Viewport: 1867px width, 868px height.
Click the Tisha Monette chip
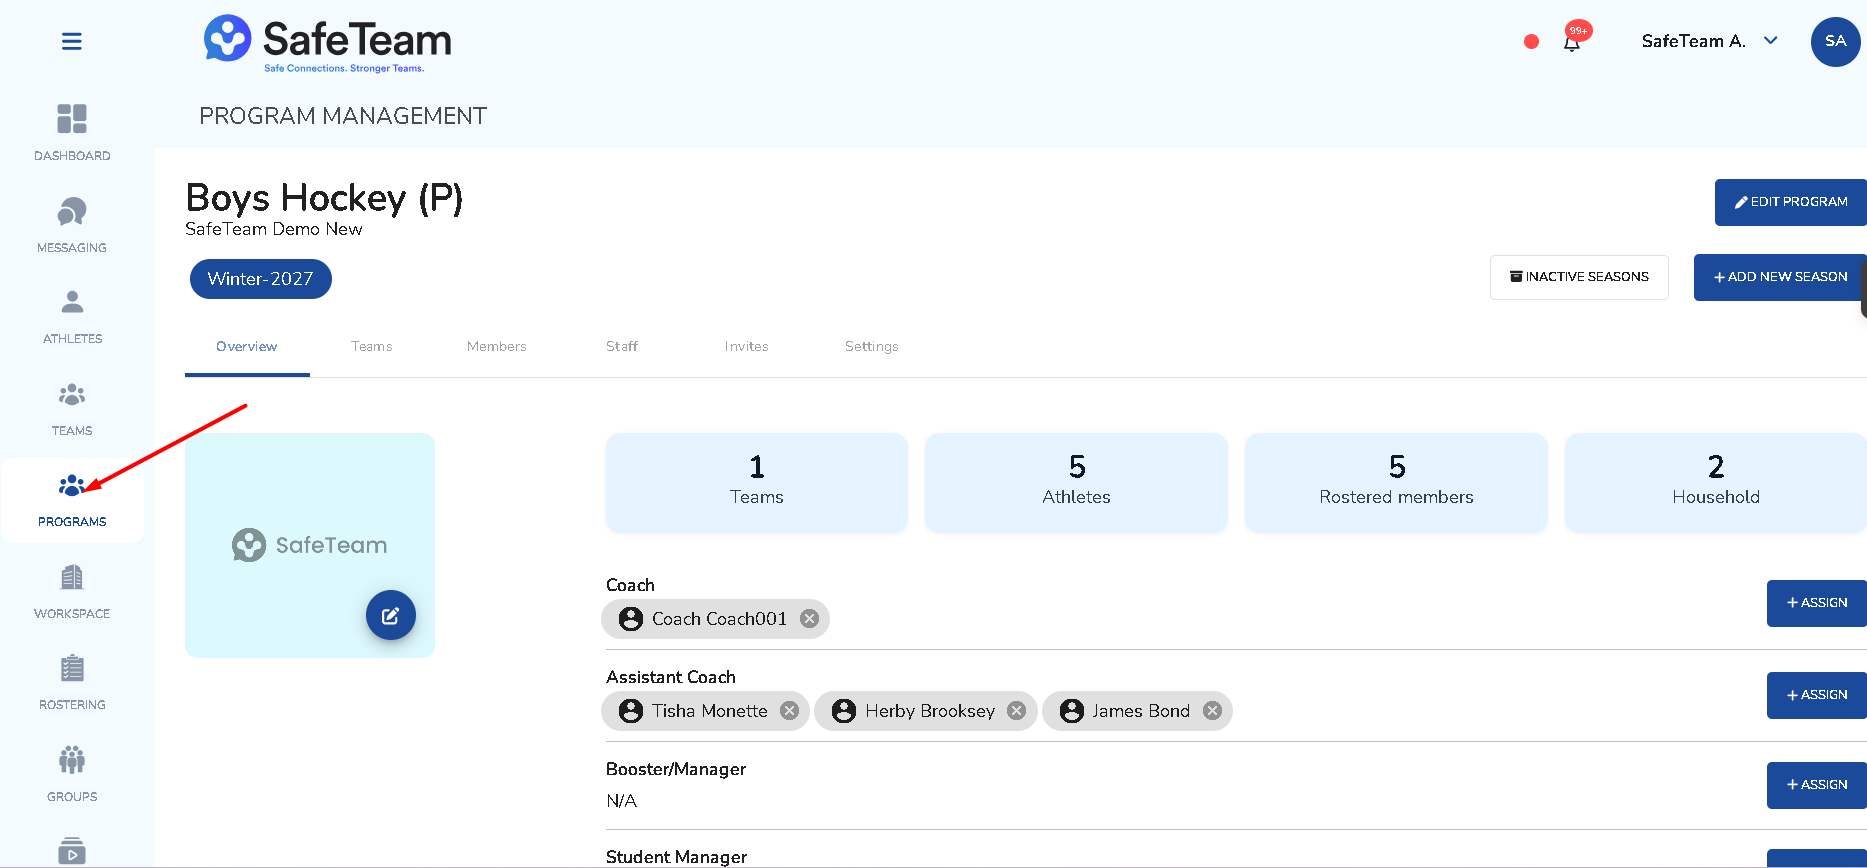point(705,711)
